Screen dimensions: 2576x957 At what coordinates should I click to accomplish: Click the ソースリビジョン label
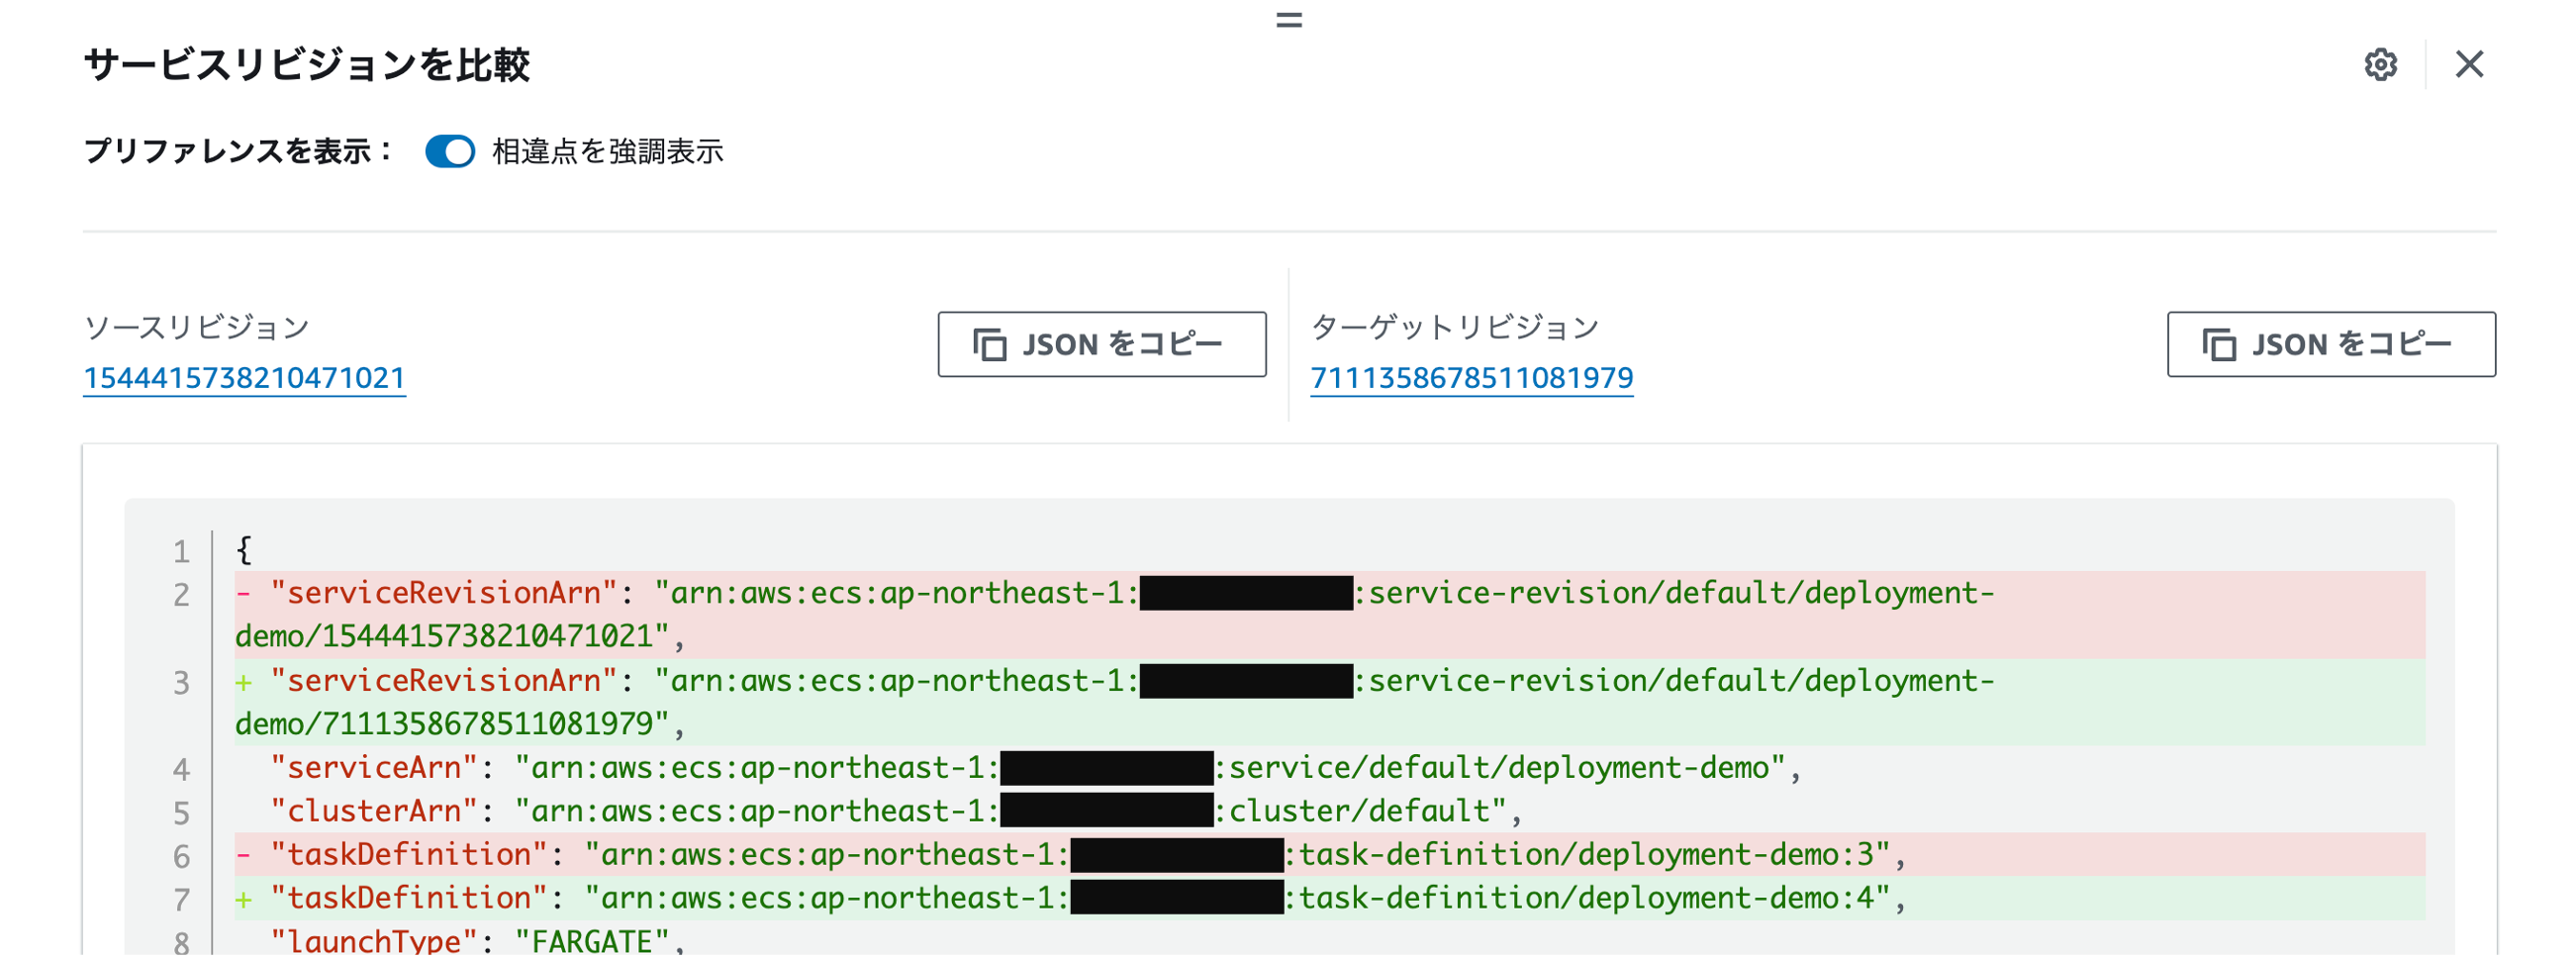196,328
